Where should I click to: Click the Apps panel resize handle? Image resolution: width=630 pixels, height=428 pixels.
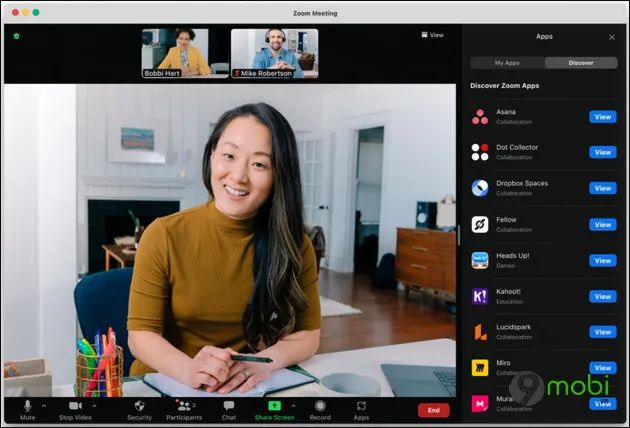coord(459,236)
